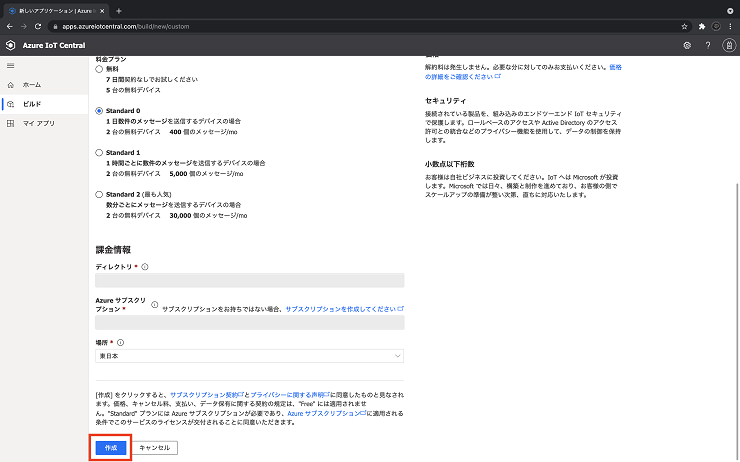The width and height of the screenshot is (740, 462).
Task: Open サブスクリプションを作成してください link
Action: [x=345, y=309]
